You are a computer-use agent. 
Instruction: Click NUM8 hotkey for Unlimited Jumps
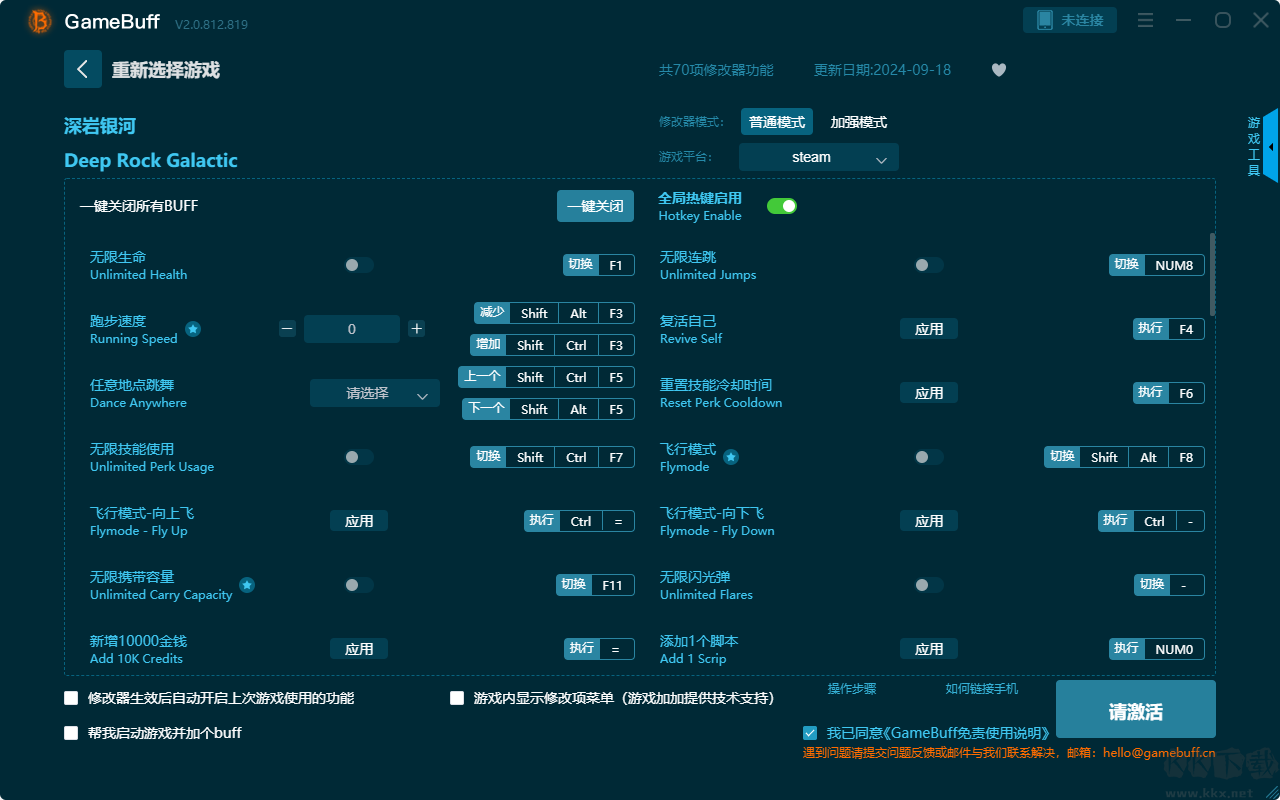point(1174,265)
